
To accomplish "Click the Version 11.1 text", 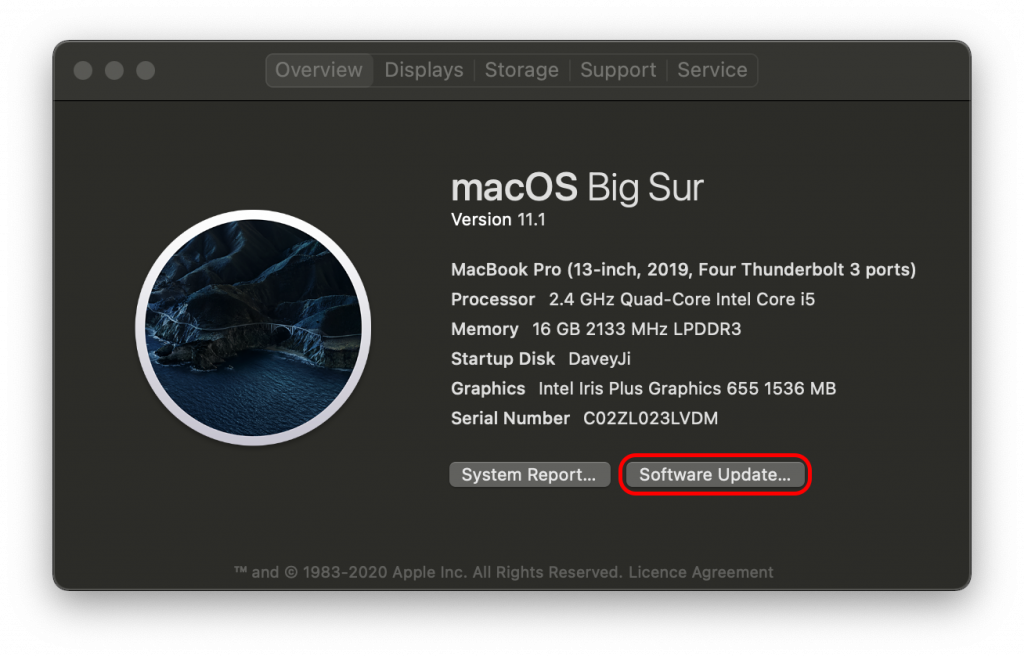I will coord(498,220).
